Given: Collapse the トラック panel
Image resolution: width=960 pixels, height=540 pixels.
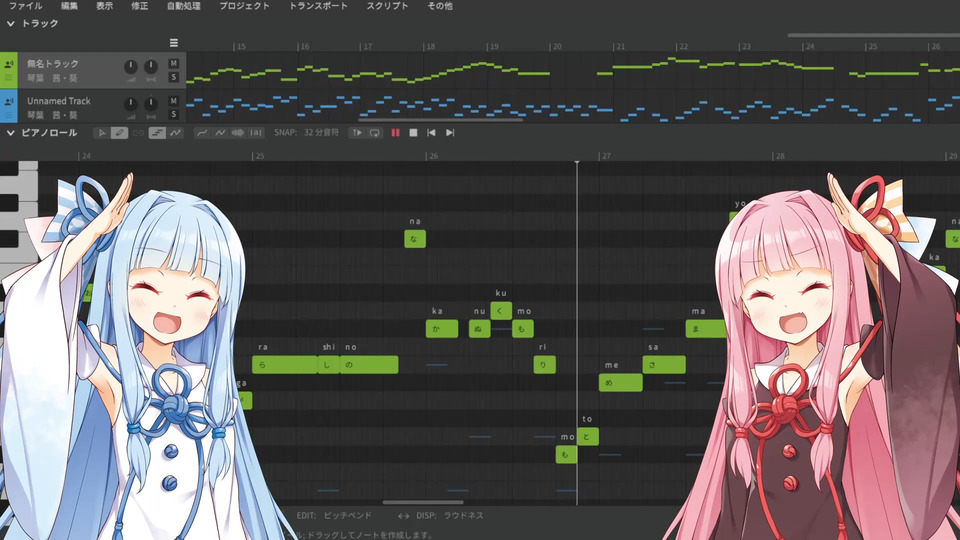Looking at the screenshot, I should [x=10, y=23].
